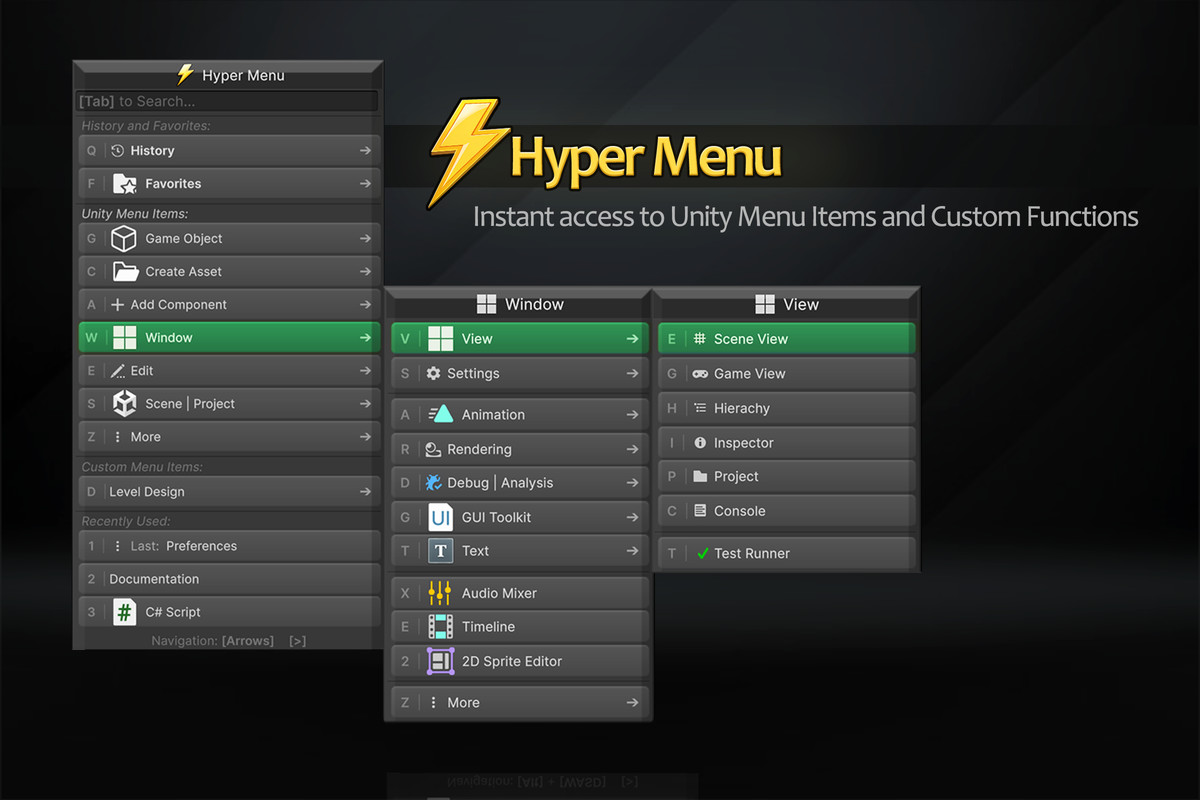
Task: Click the 2D Sprite Editor icon
Action: pyautogui.click(x=440, y=661)
